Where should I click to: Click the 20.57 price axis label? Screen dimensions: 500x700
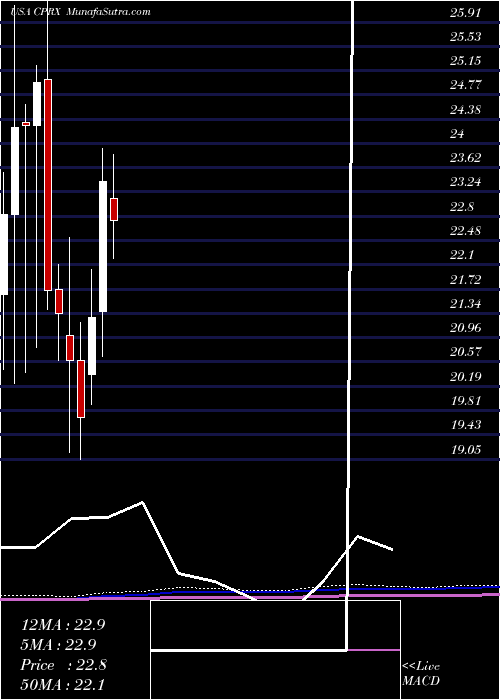tap(466, 352)
